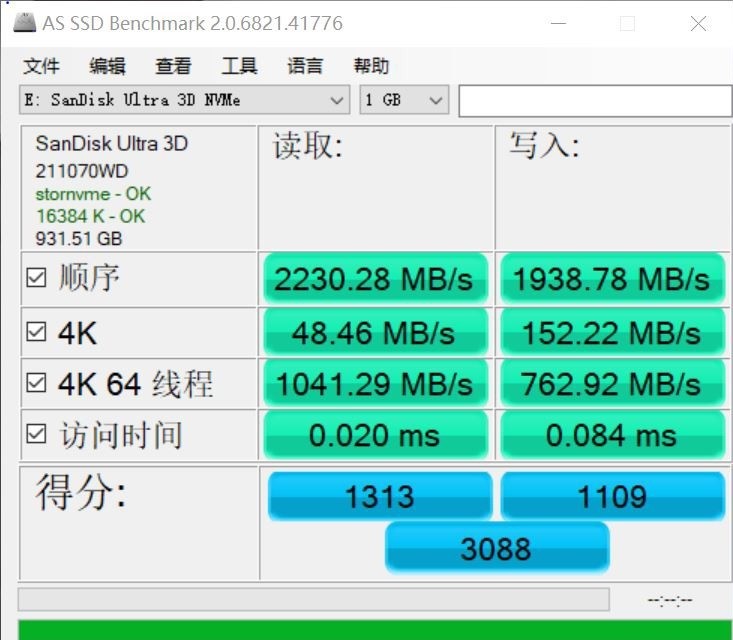733x640 pixels.
Task: Click the 16384 K - OK alignment text
Action: pyautogui.click(x=90, y=216)
